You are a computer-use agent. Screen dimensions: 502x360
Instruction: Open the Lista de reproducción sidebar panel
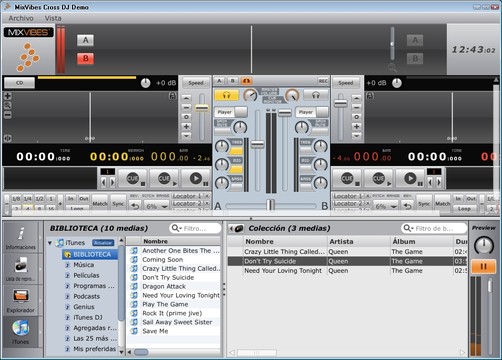[x=21, y=269]
